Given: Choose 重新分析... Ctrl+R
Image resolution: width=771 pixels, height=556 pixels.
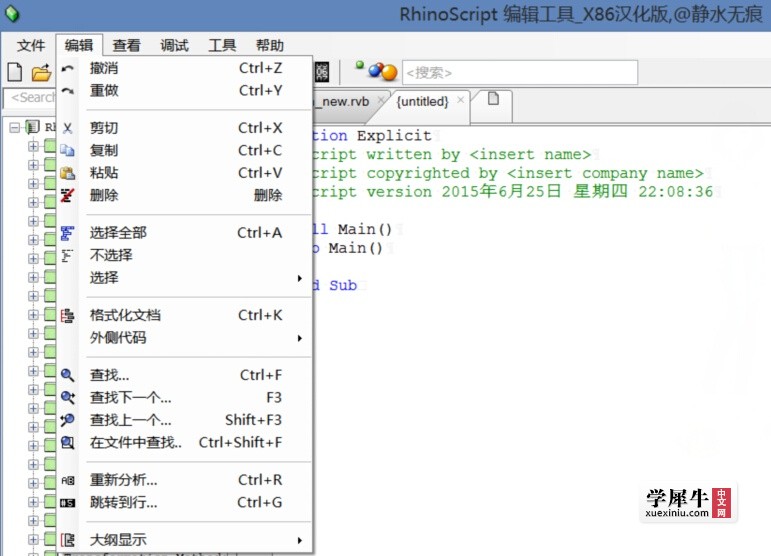Looking at the screenshot, I should coord(185,480).
